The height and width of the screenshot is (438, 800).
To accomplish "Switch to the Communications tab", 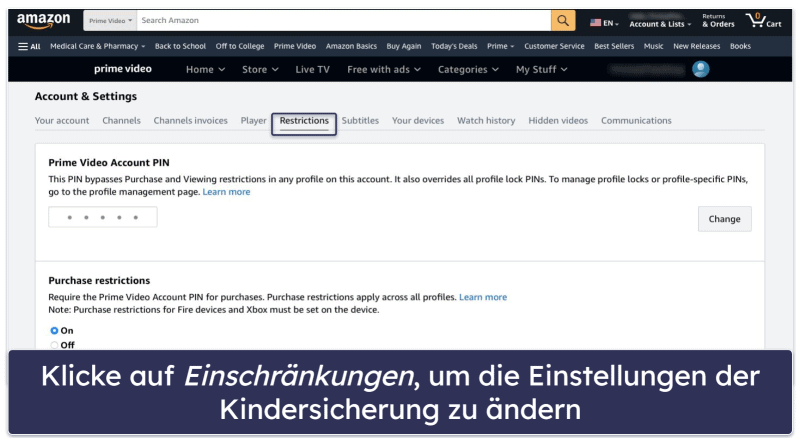I will pyautogui.click(x=636, y=120).
